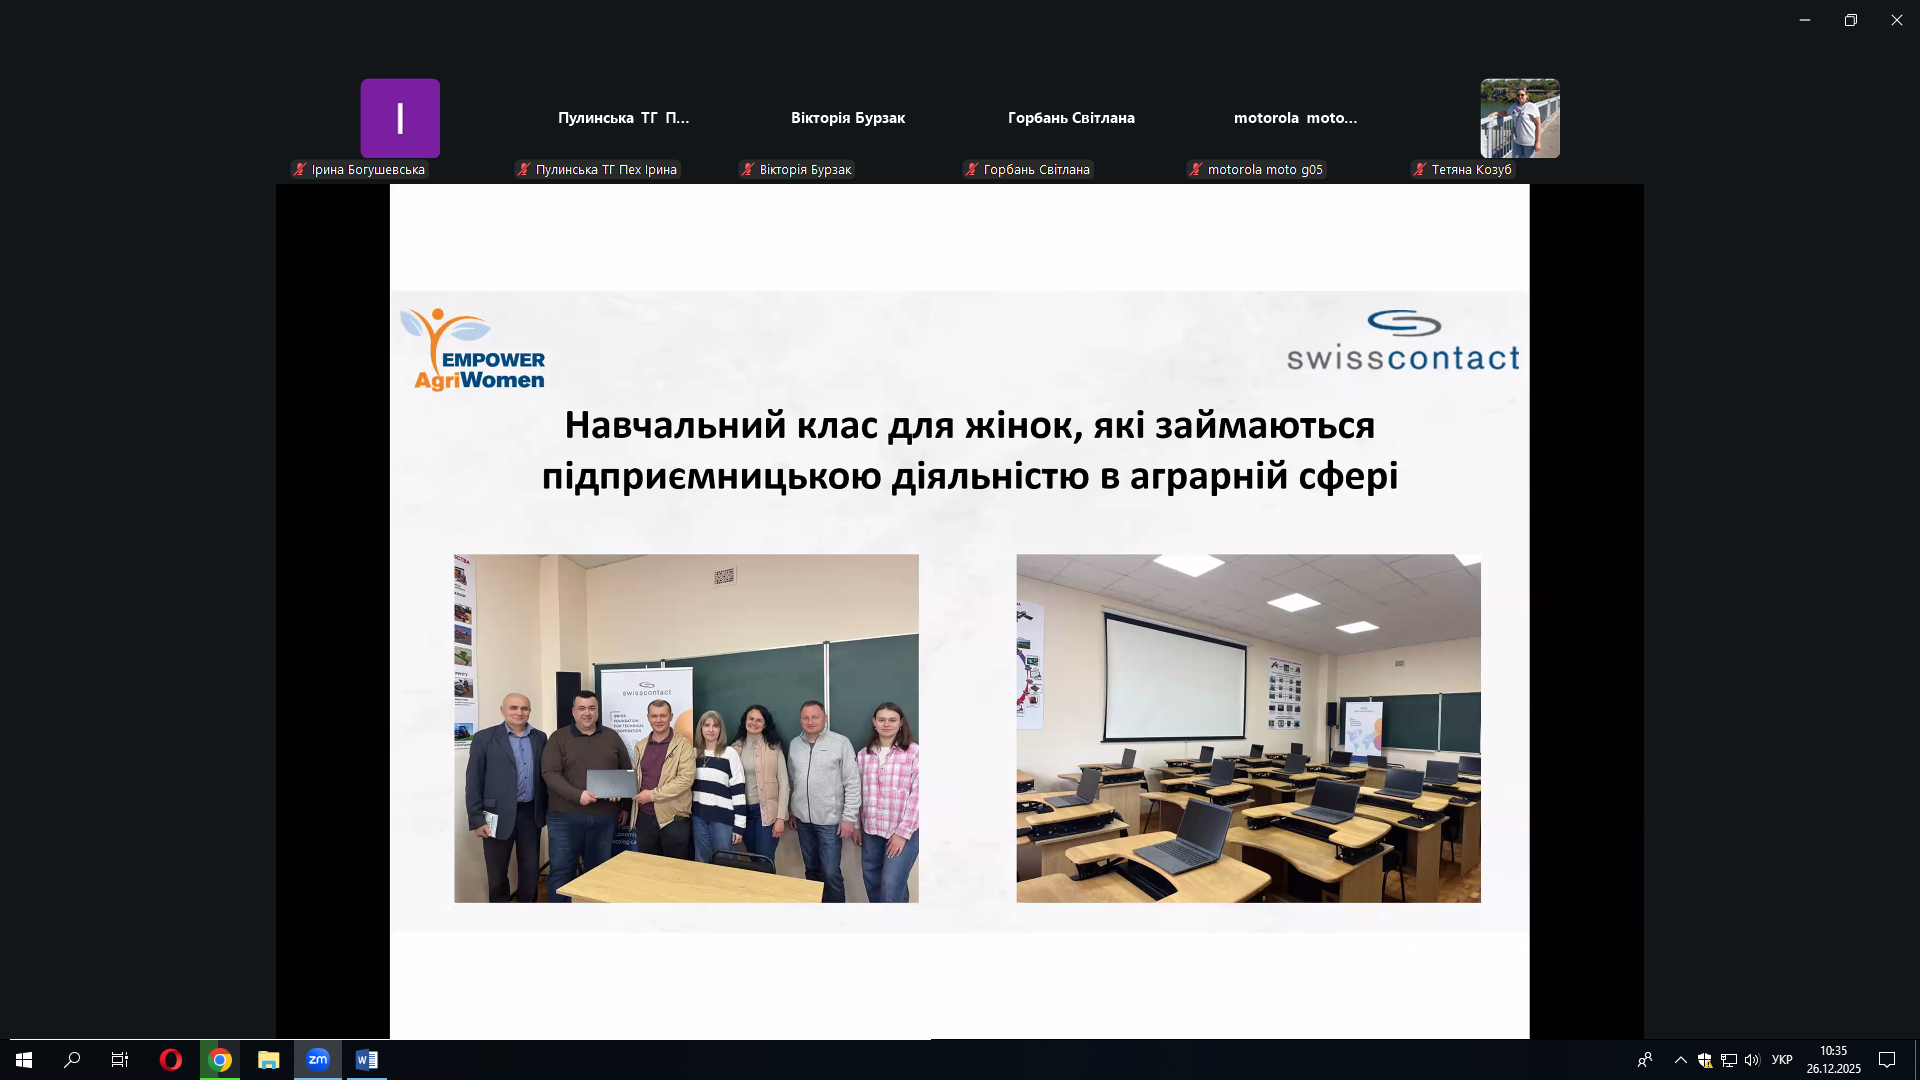The height and width of the screenshot is (1080, 1920).
Task: Click Горбань Світлана participant tile
Action: [1071, 118]
